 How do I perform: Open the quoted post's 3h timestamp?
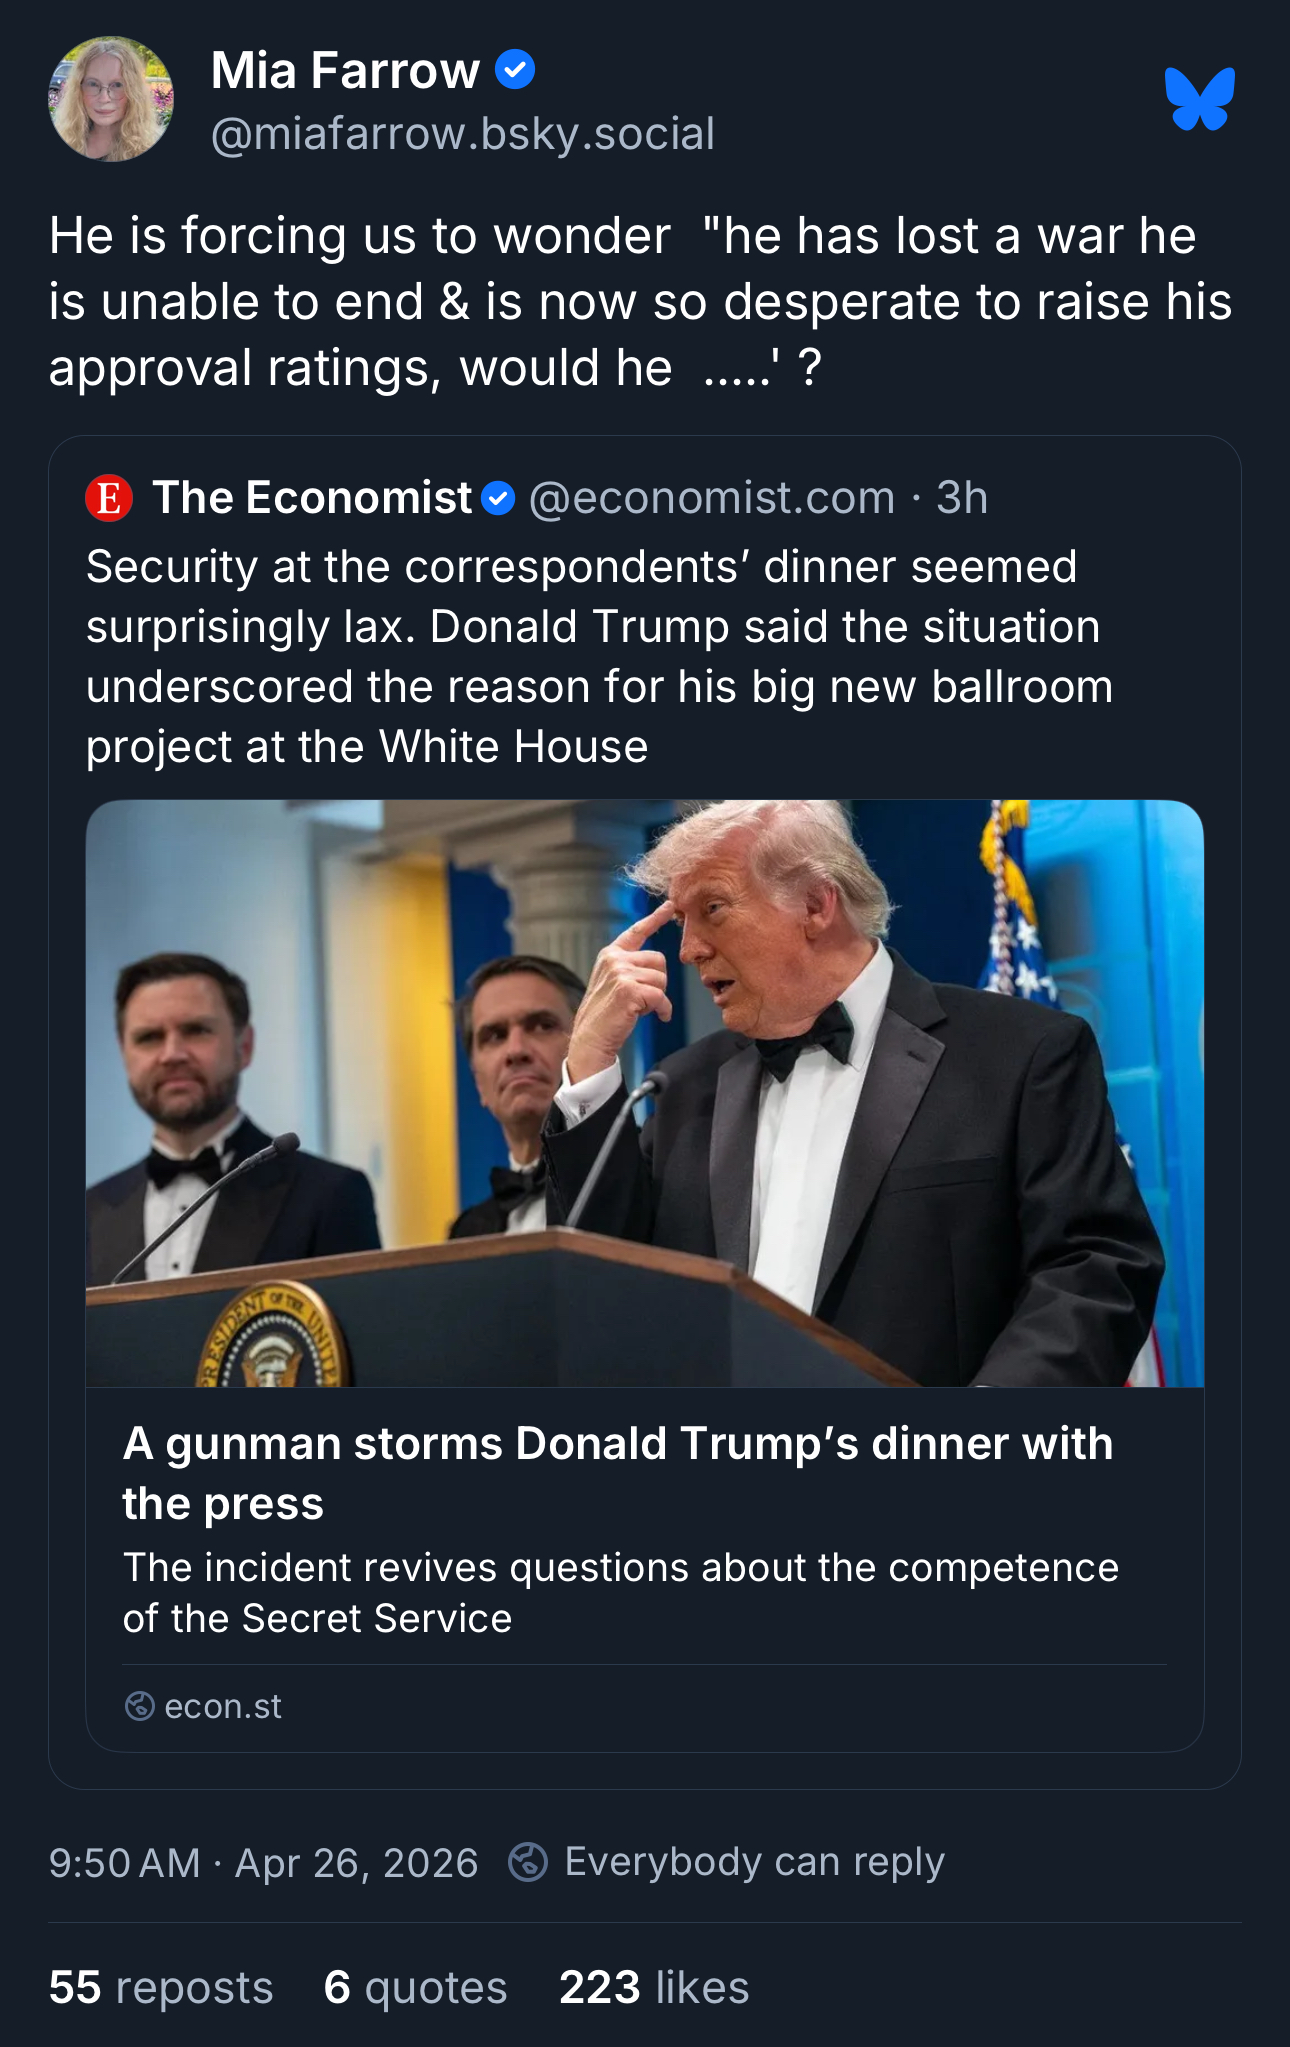[x=962, y=498]
